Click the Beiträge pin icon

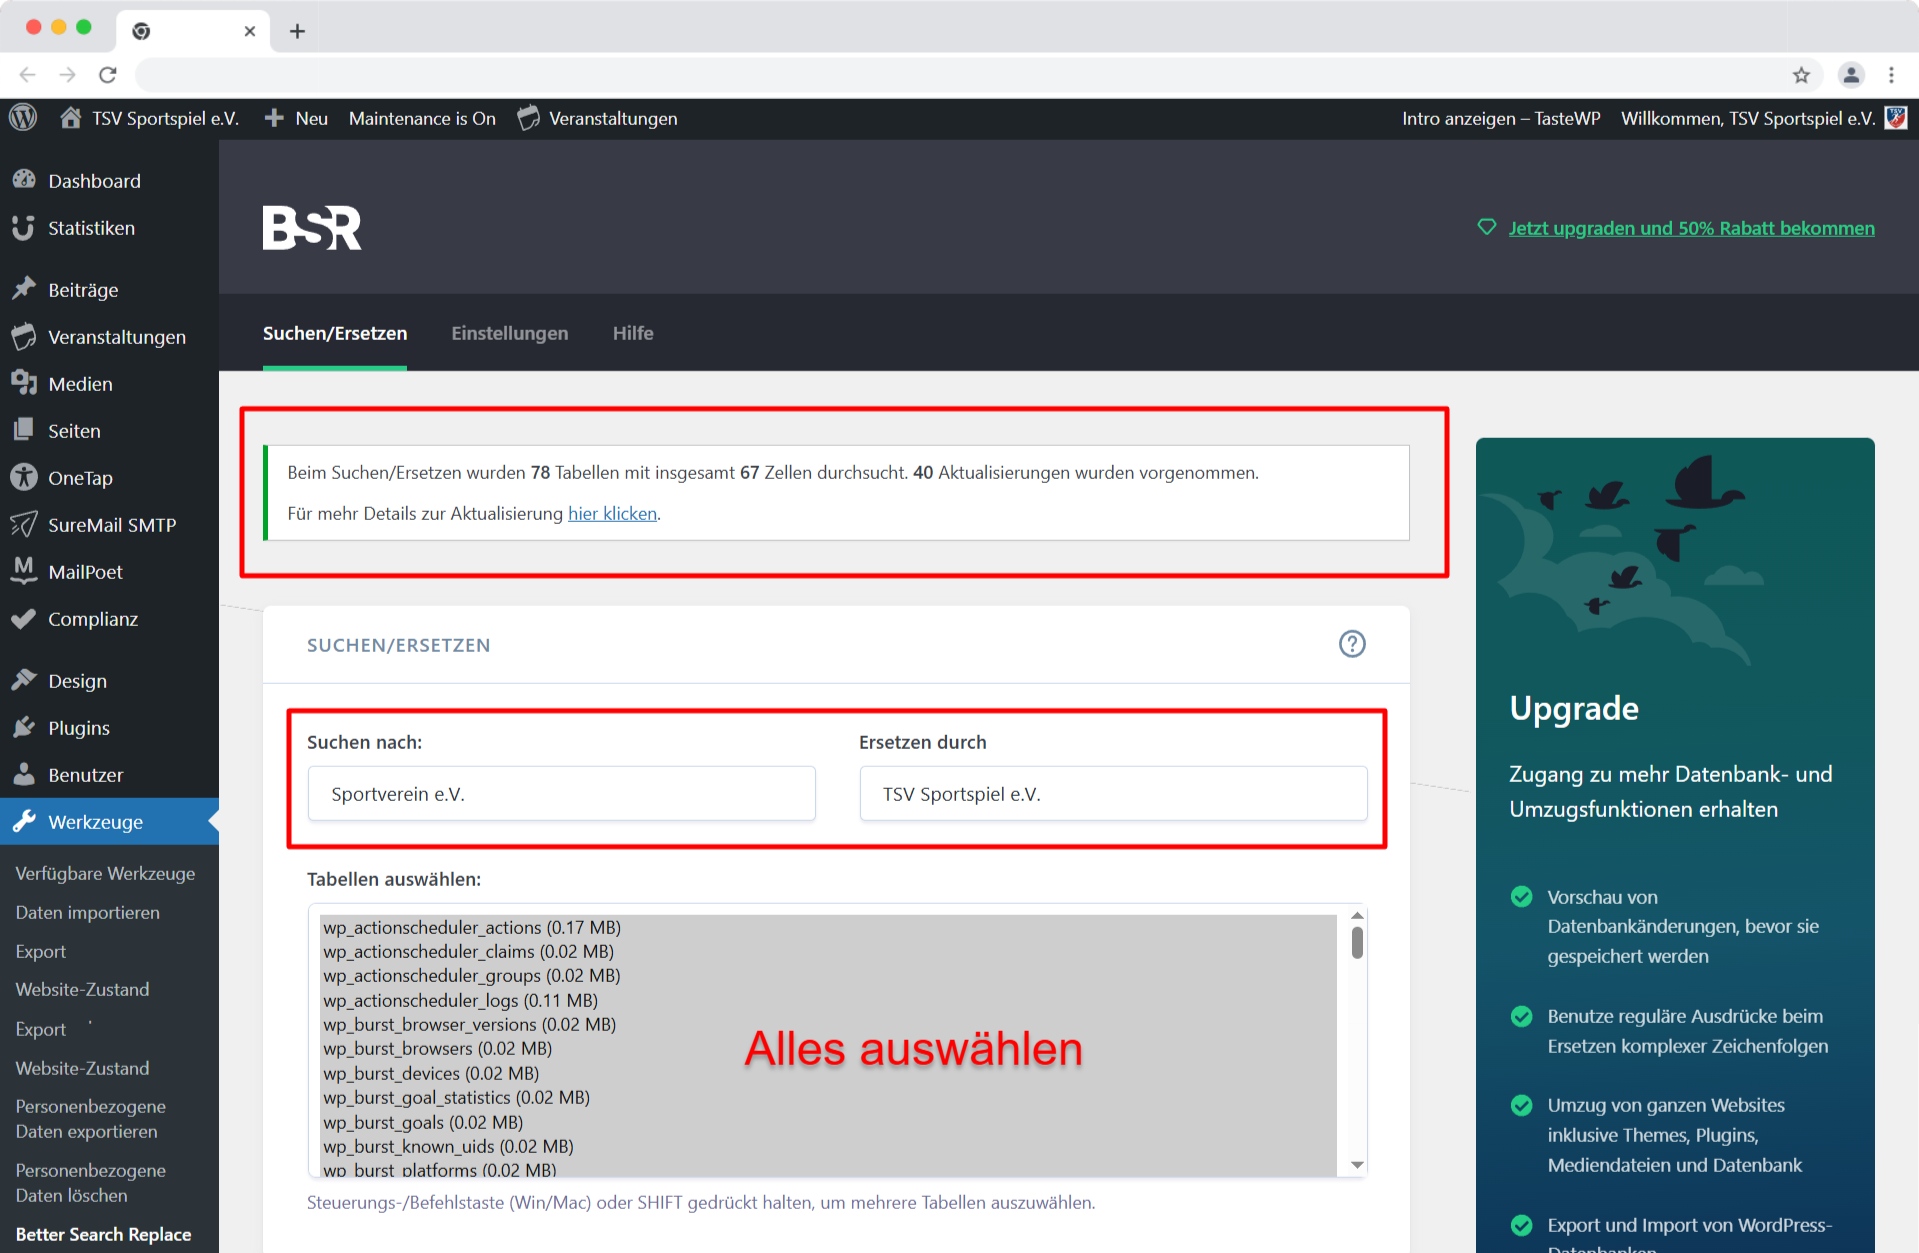[24, 289]
